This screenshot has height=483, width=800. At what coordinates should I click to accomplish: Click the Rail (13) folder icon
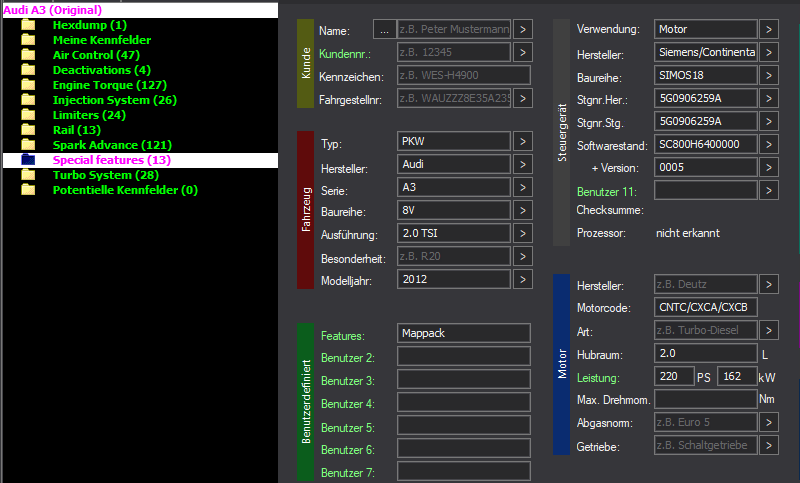[x=29, y=130]
